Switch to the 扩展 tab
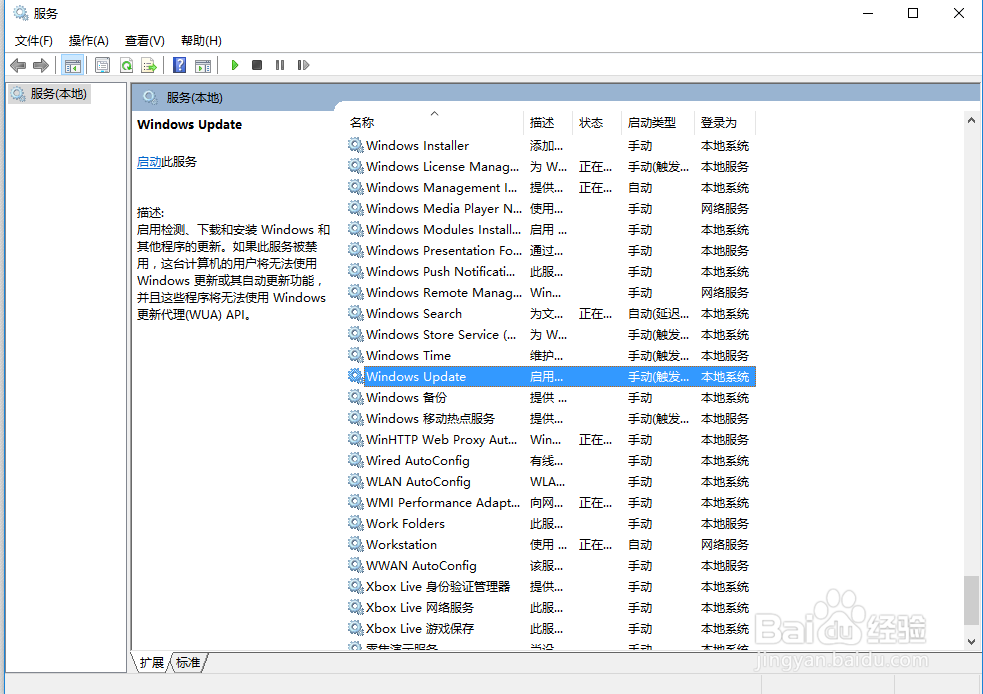 click(151, 663)
